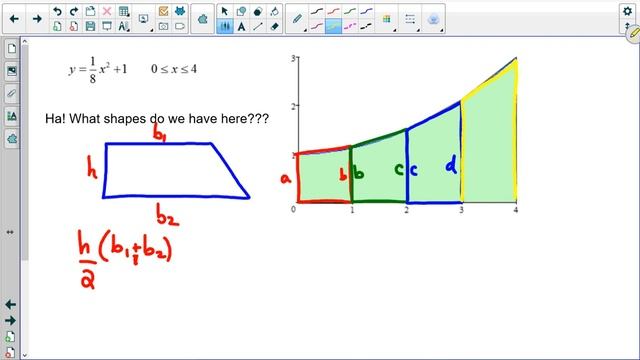Go to next page from sidebar arrow
640x360 pixels.
point(11,320)
